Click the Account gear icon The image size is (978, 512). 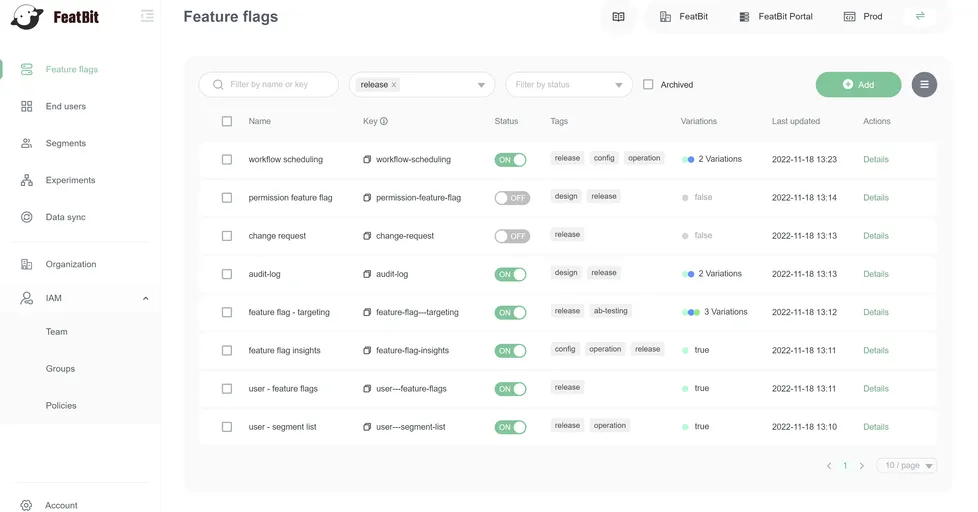pos(26,505)
